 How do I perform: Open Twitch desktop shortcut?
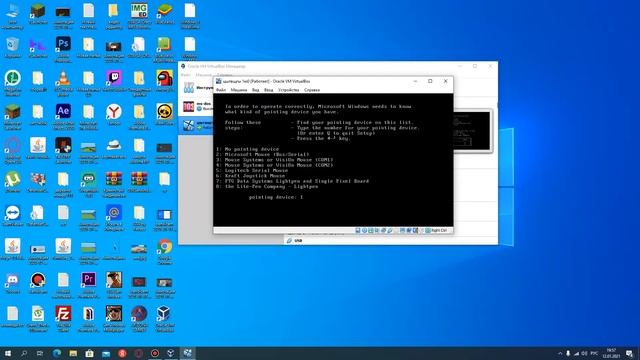coord(114,81)
